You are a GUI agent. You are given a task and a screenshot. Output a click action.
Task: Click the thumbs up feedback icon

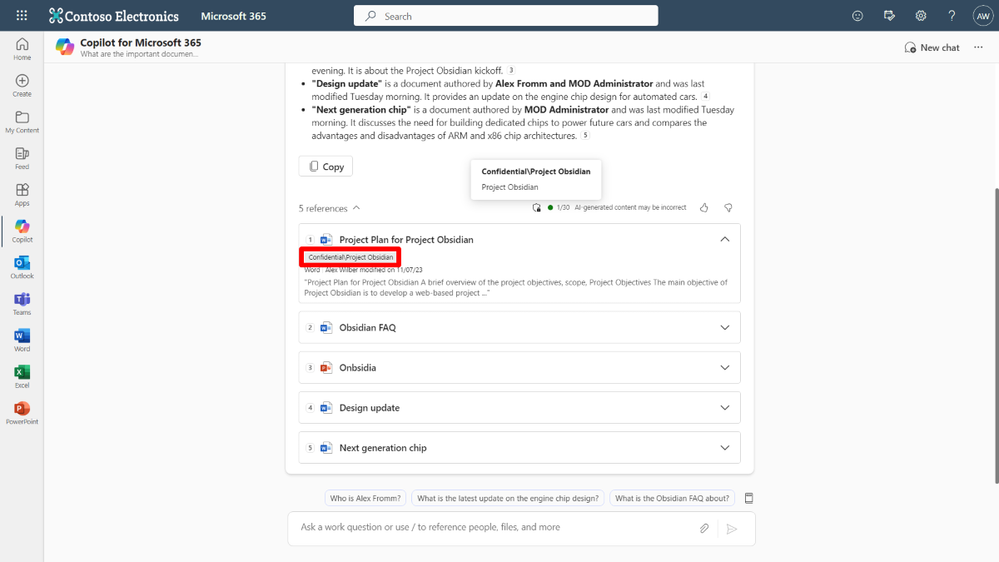(704, 208)
